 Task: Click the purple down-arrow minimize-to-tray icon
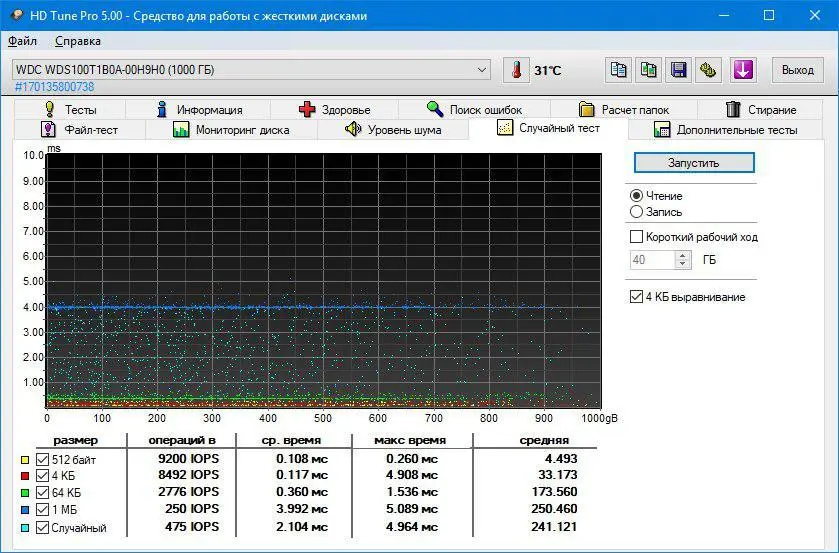tap(744, 70)
